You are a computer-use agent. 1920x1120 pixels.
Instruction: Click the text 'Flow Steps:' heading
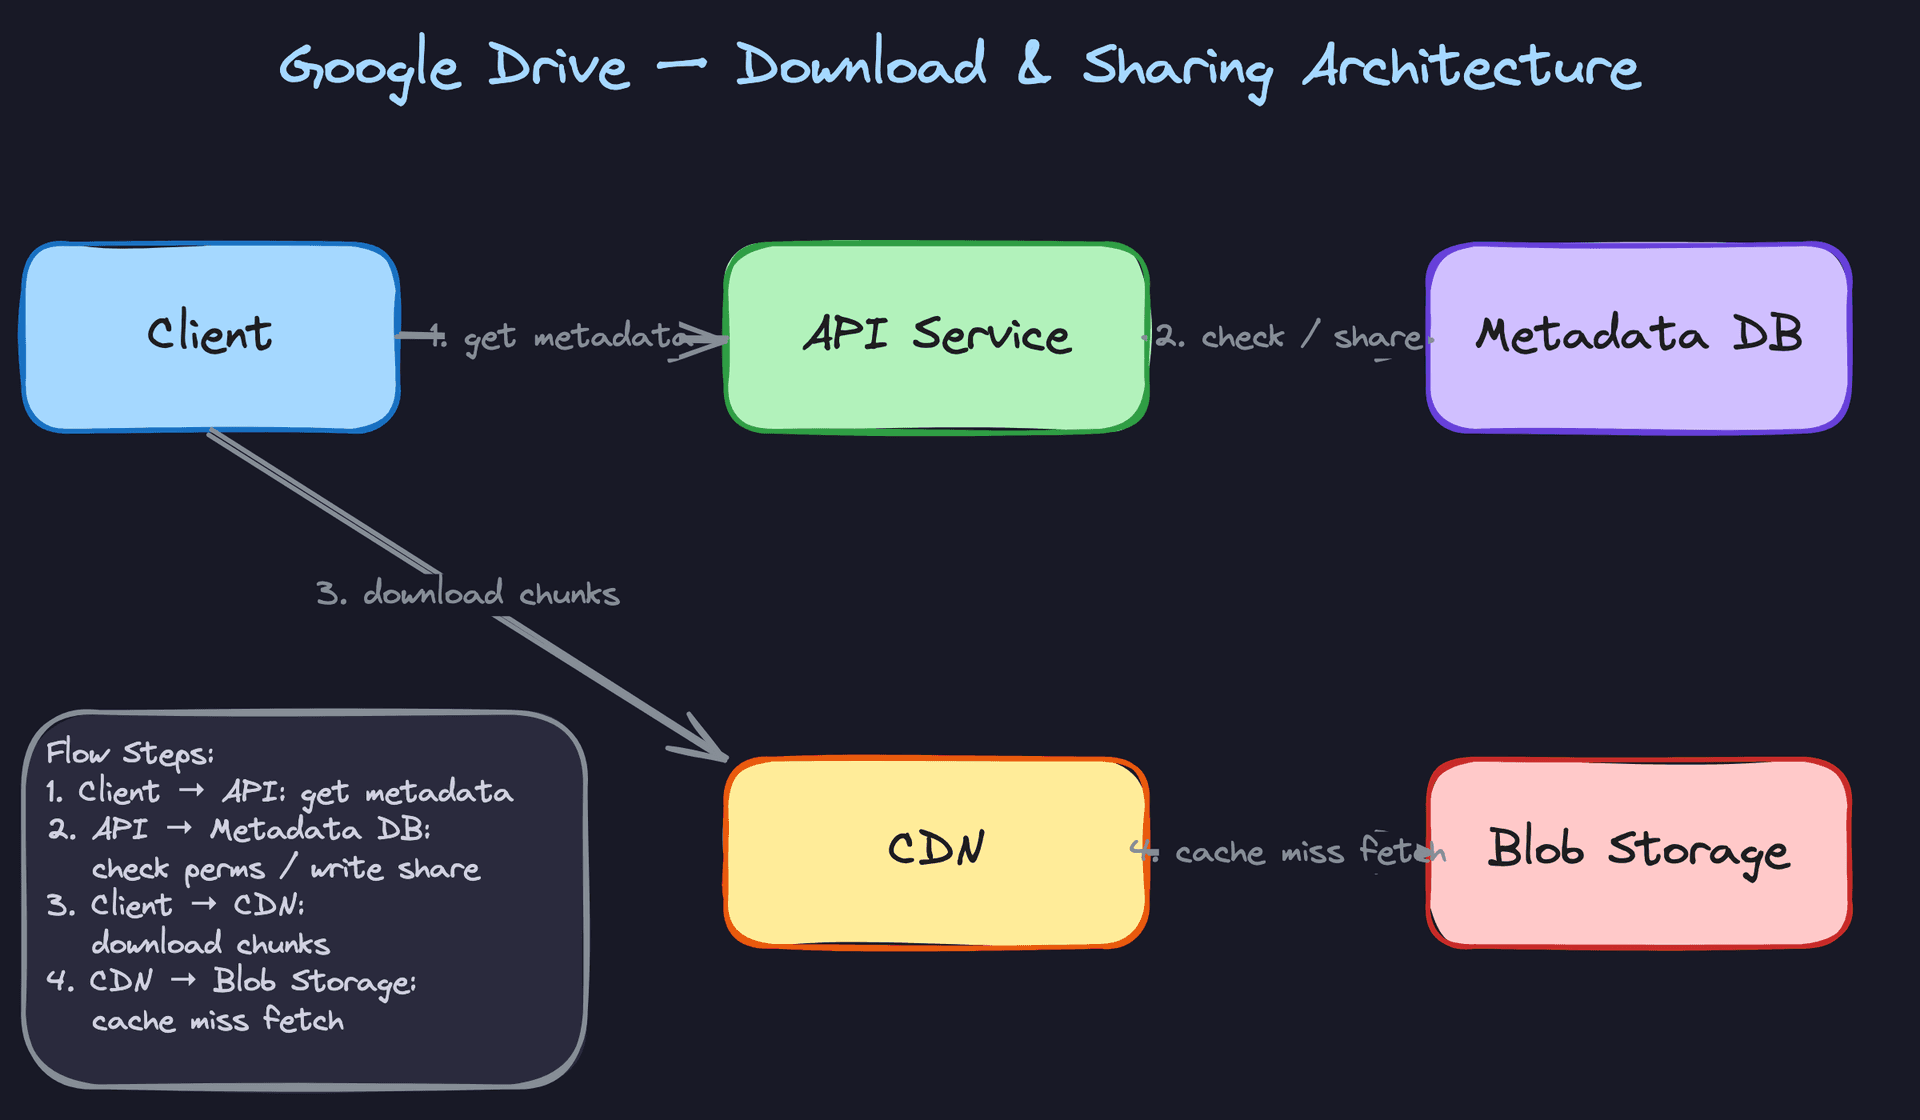click(131, 753)
